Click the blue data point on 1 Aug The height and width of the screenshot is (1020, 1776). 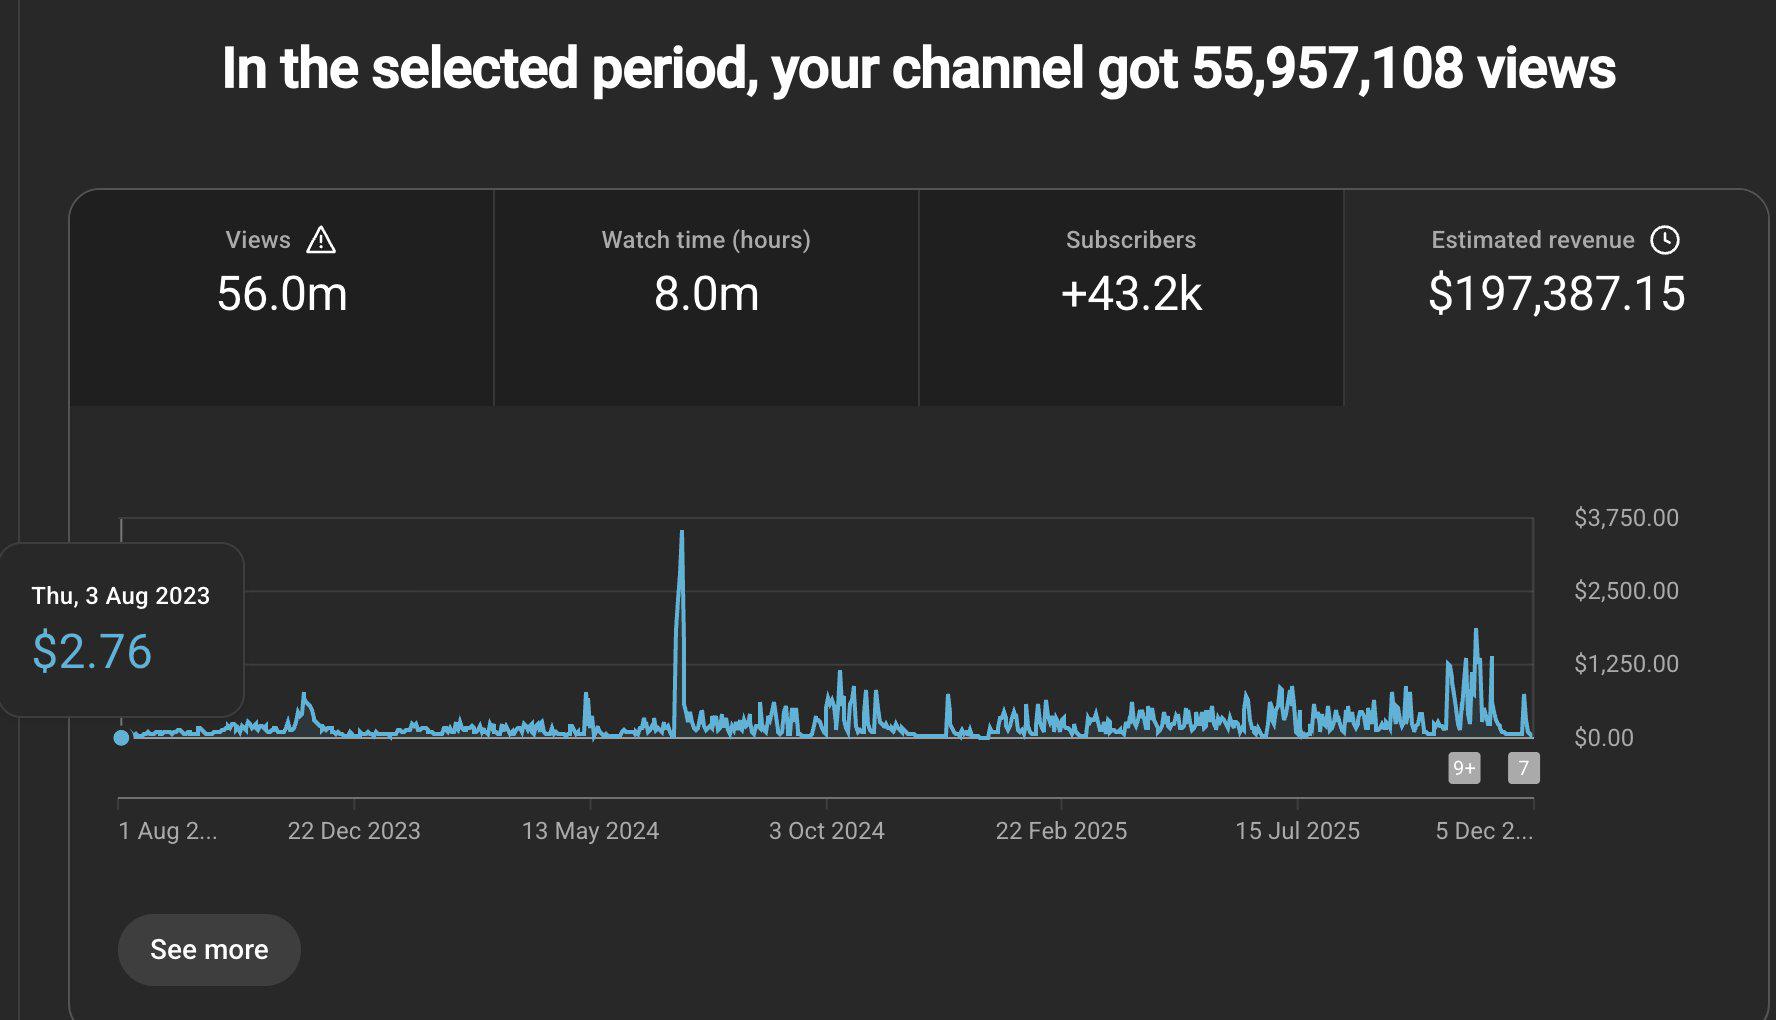tap(122, 738)
